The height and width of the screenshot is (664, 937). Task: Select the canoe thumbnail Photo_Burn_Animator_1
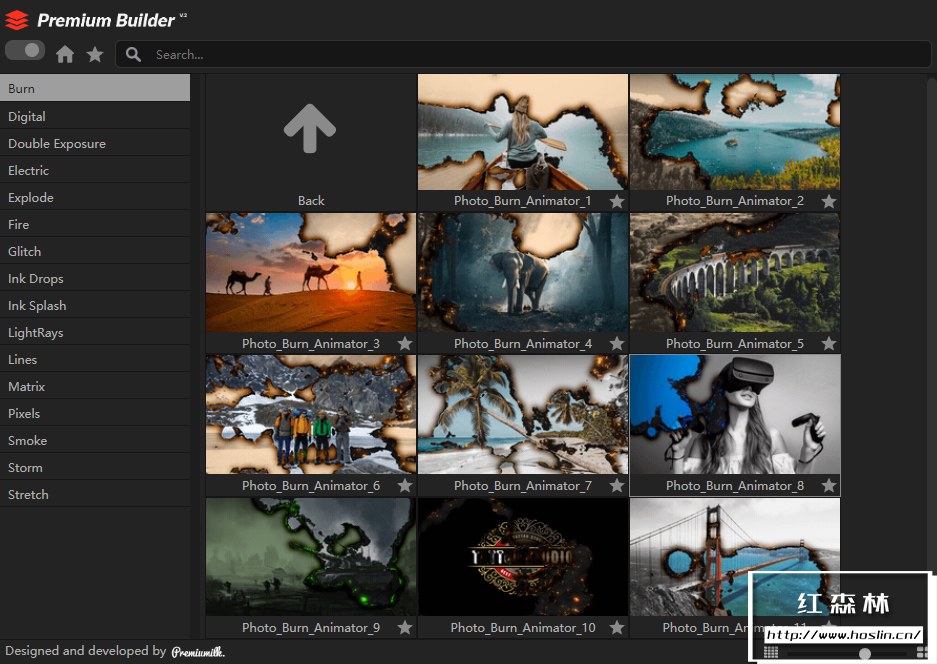pyautogui.click(x=523, y=132)
